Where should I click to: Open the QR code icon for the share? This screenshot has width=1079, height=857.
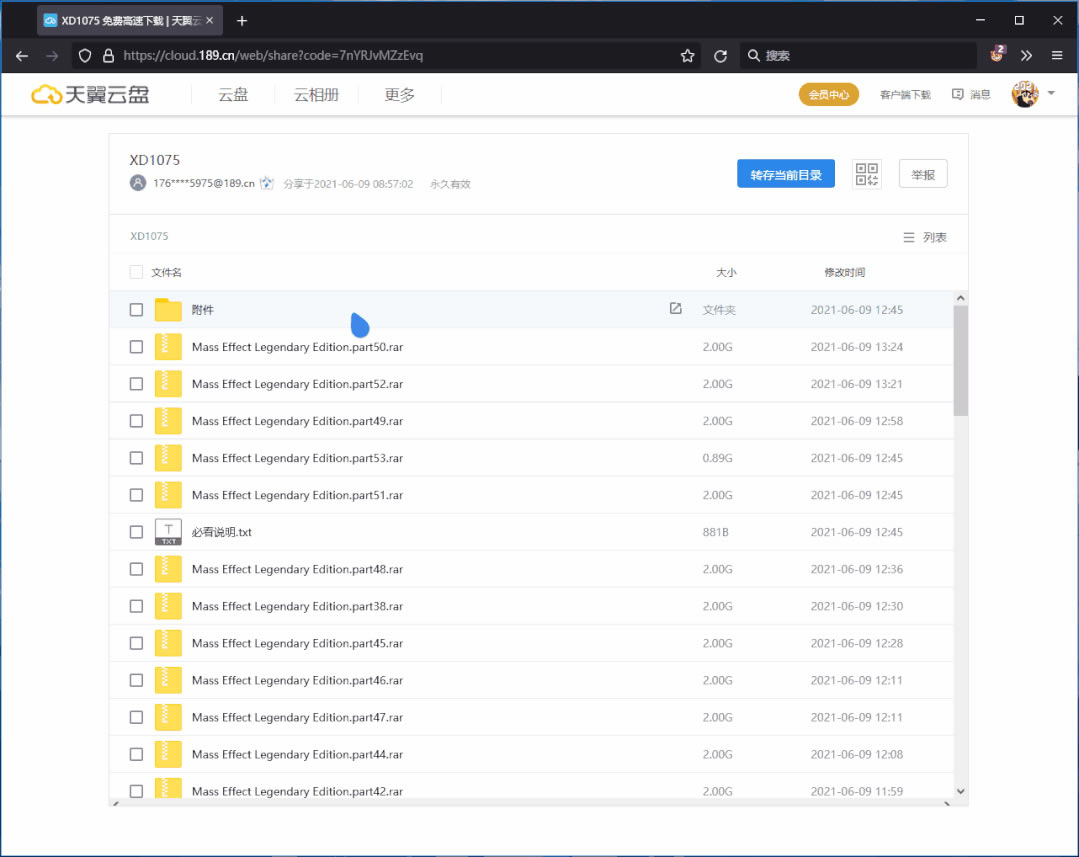pyautogui.click(x=867, y=174)
